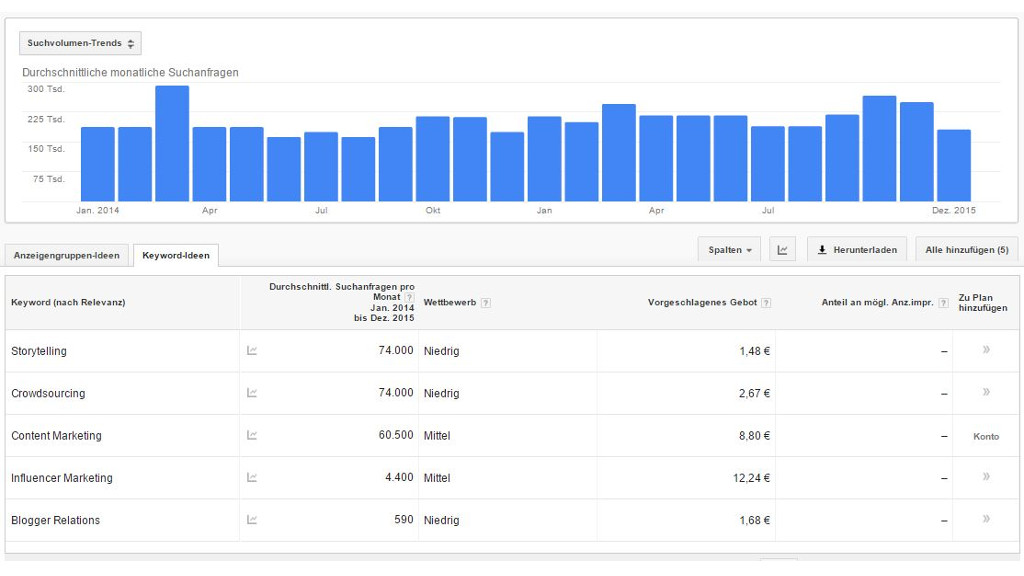Select the Keyword-Ideen tab
The height and width of the screenshot is (576, 1024).
pos(176,255)
